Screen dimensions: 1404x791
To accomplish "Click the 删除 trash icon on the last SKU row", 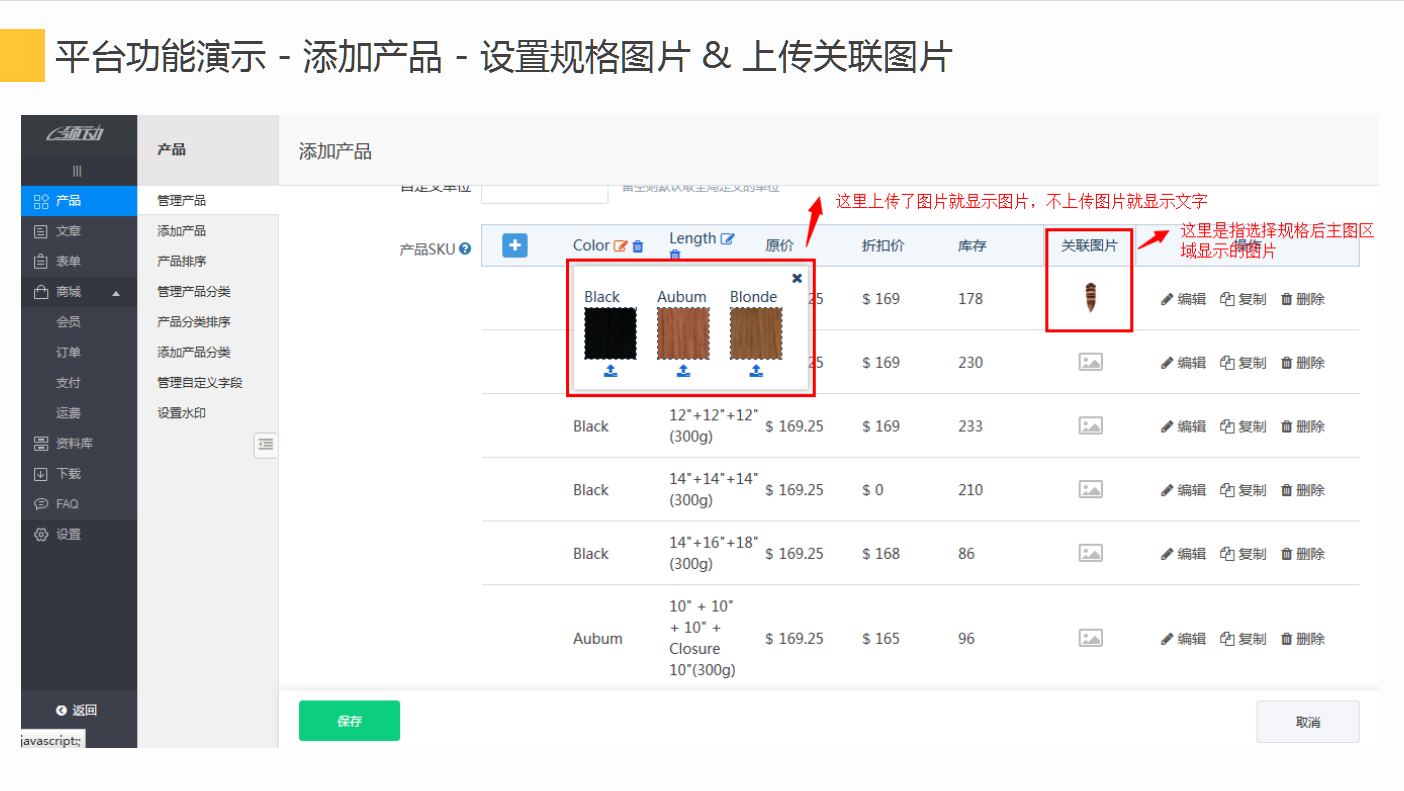I will point(1286,638).
